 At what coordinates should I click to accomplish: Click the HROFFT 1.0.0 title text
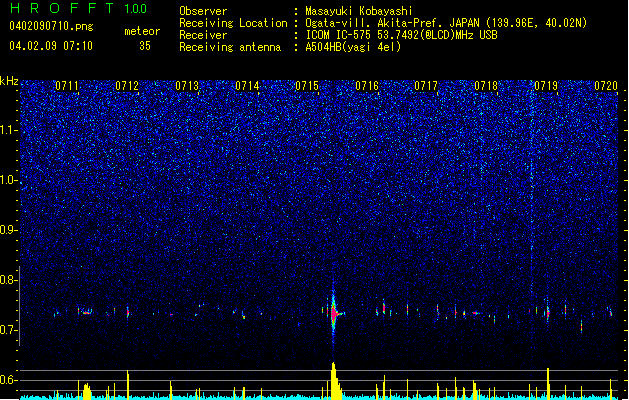coord(78,8)
